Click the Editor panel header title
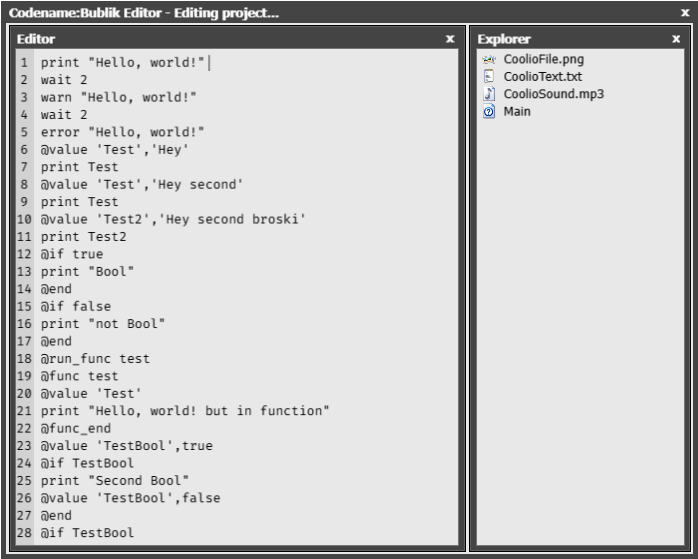Image resolution: width=698 pixels, height=559 pixels. (x=36, y=39)
